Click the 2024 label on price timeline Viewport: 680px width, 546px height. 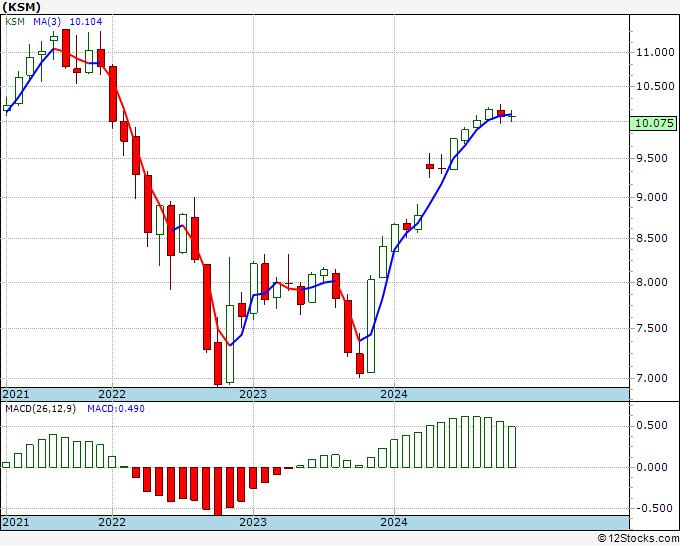click(394, 394)
